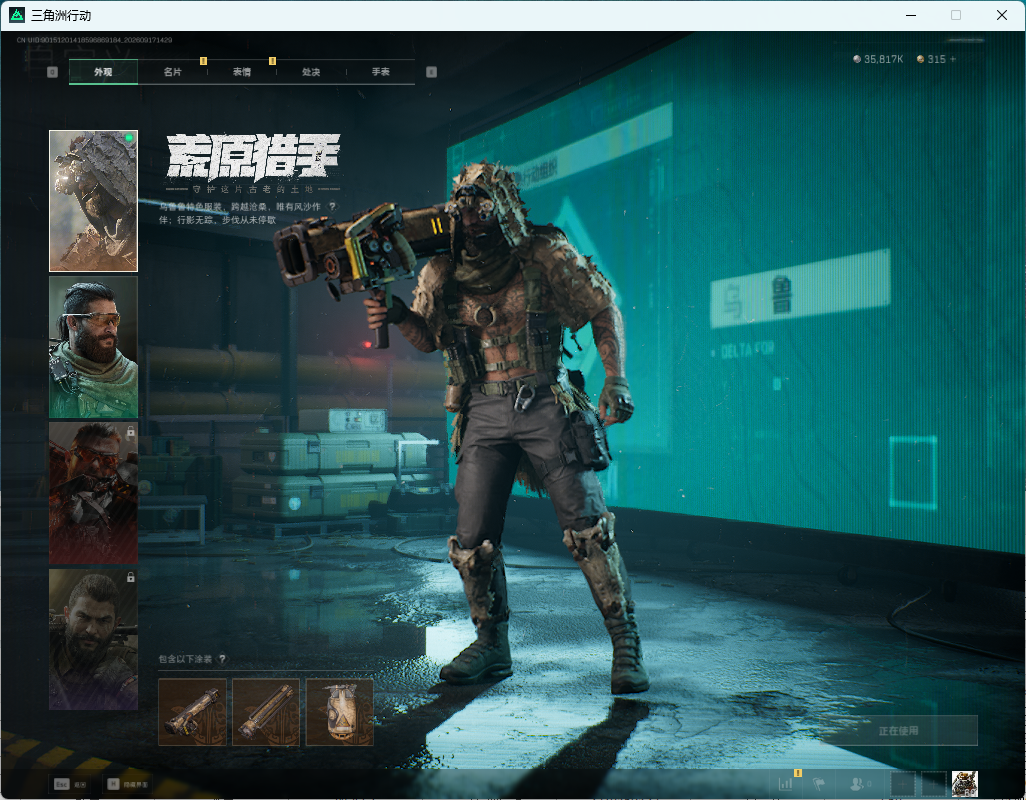The image size is (1026, 800).
Task: Click the 荒原猎手 skin title
Action: [253, 157]
